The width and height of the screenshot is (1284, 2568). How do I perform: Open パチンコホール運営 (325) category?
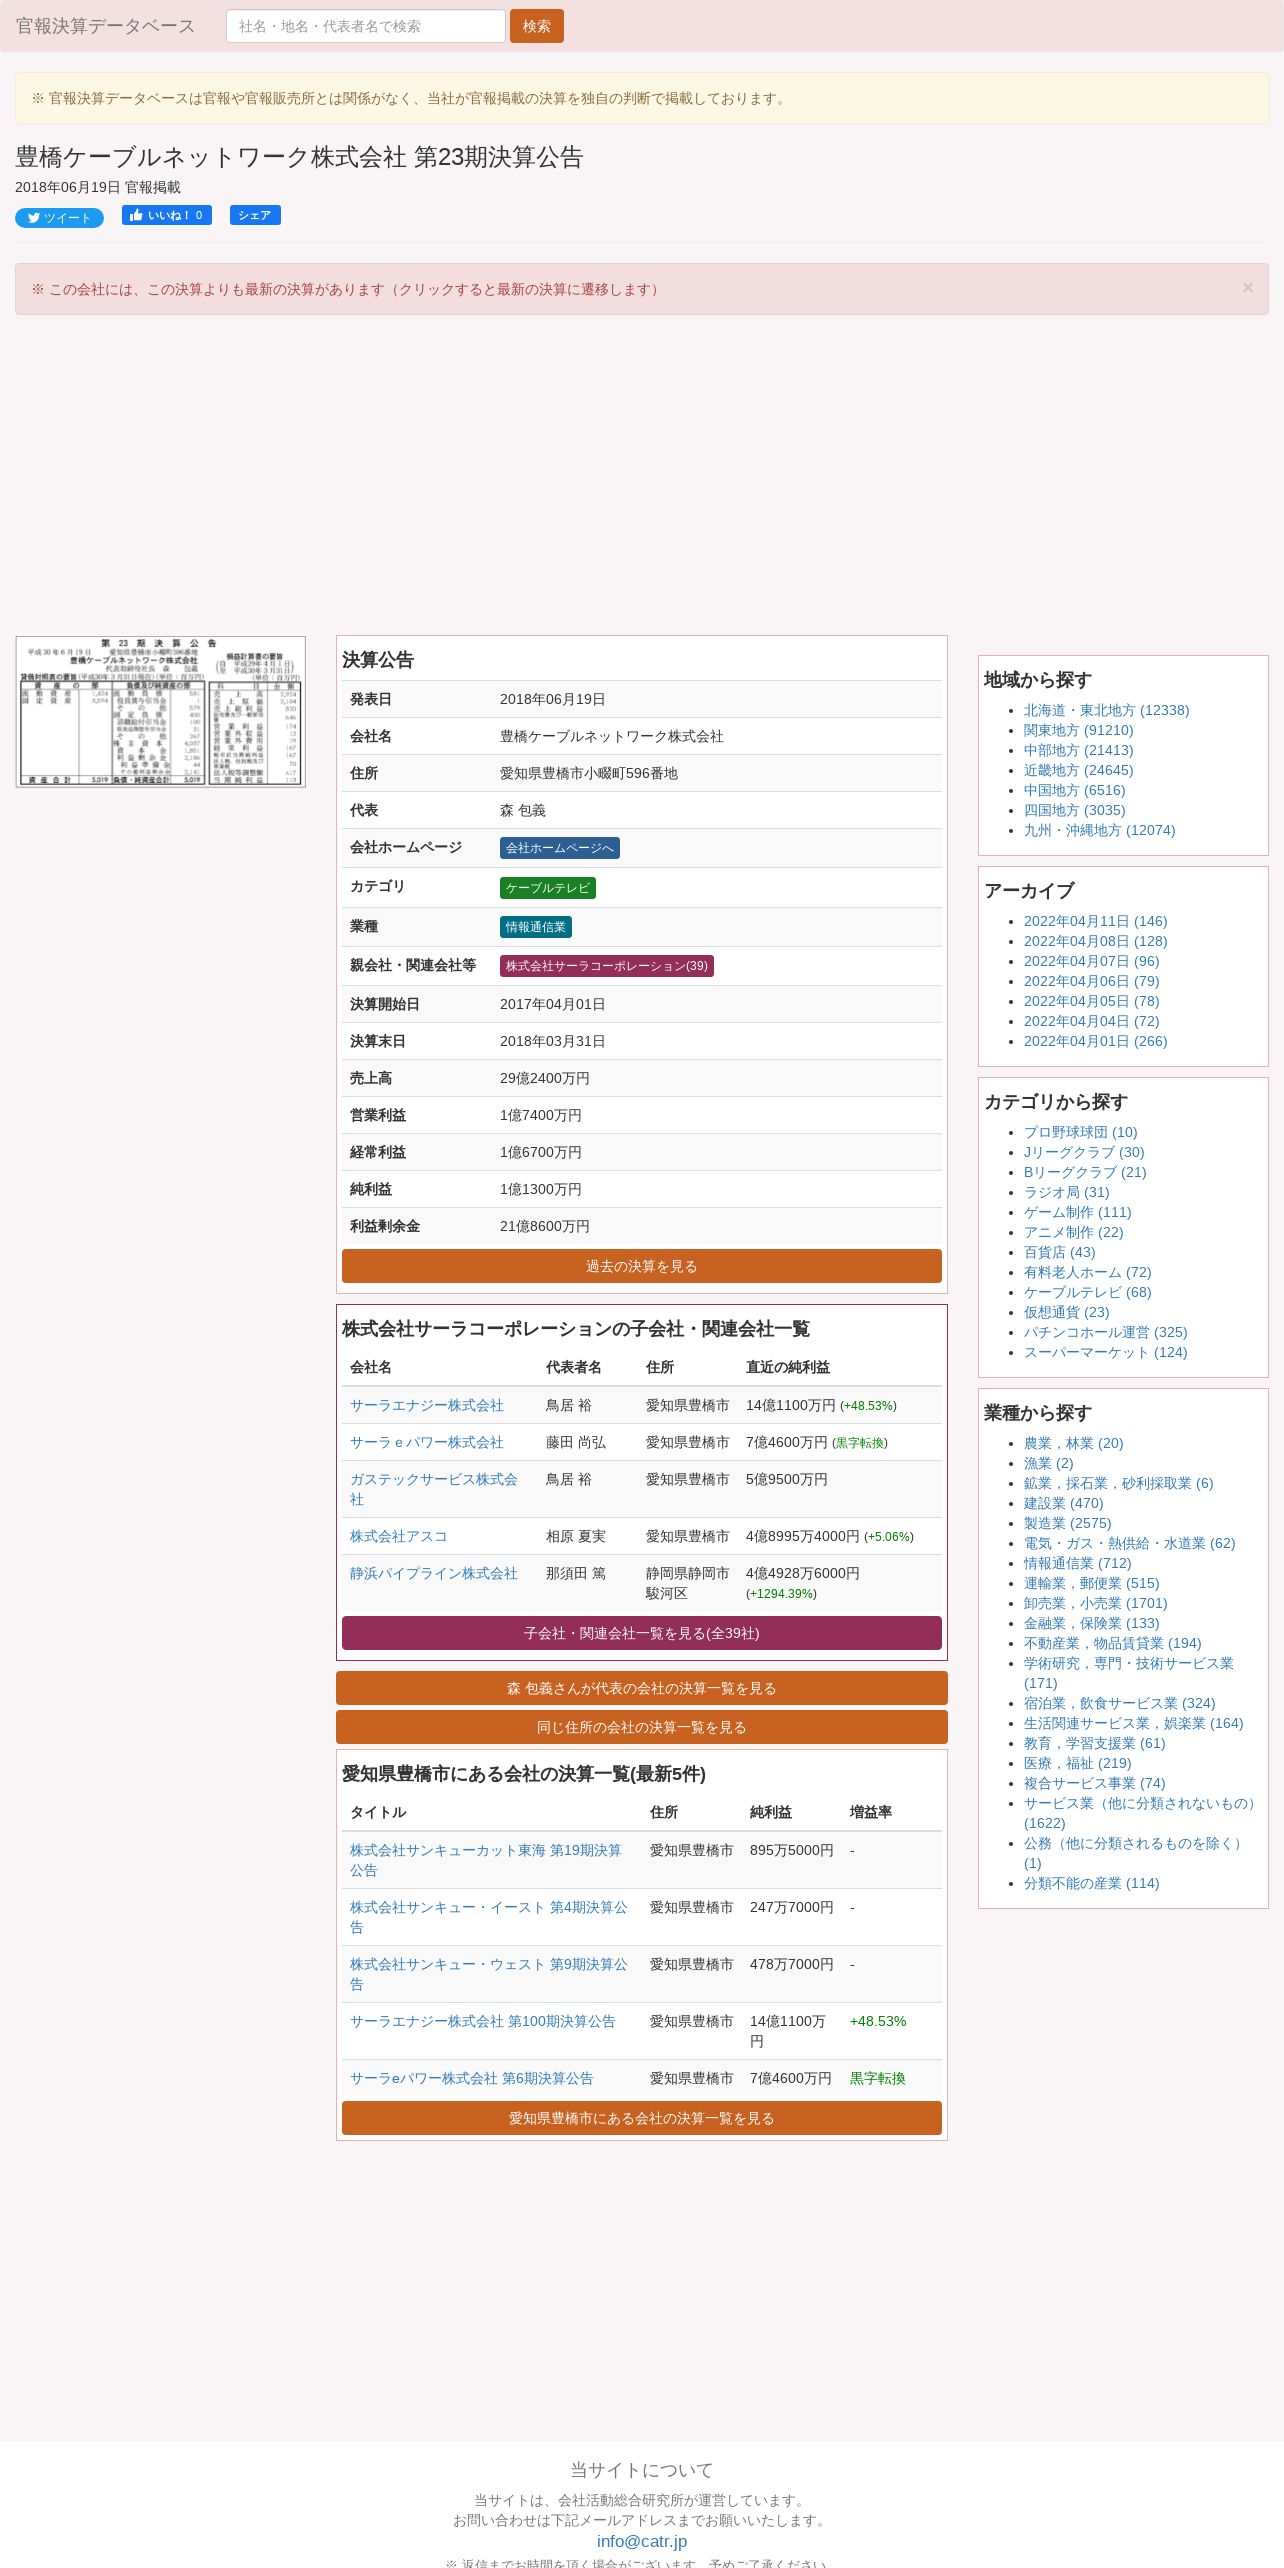point(1106,1332)
